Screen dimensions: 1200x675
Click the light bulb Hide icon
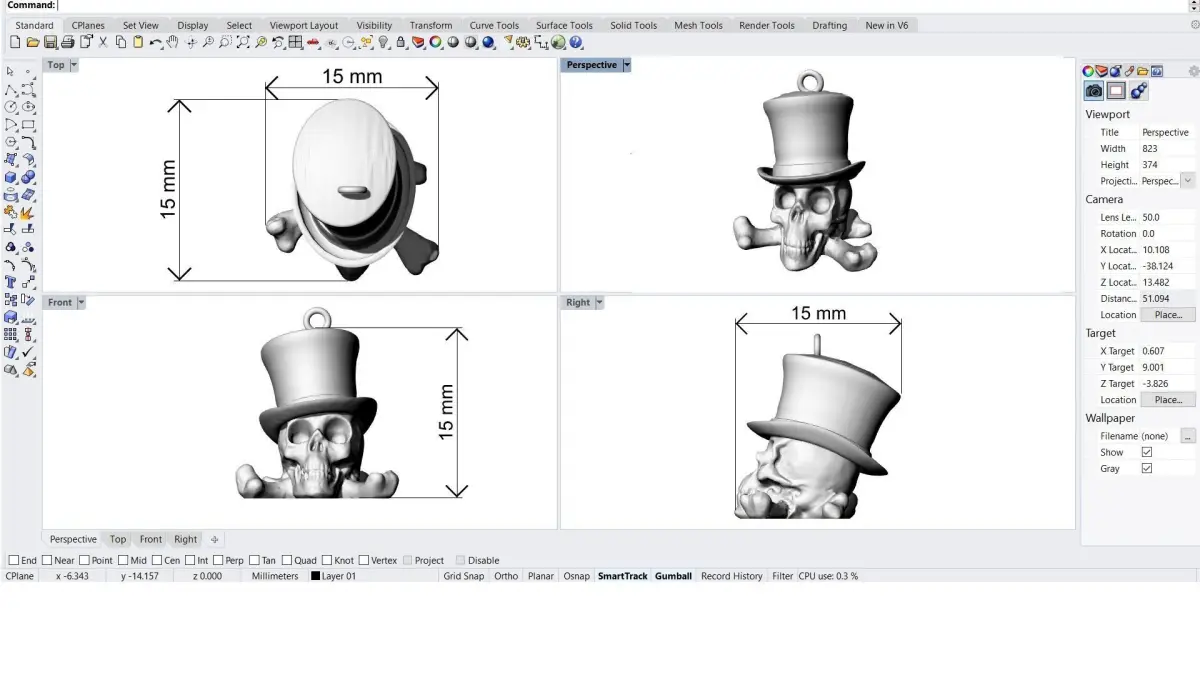(383, 42)
